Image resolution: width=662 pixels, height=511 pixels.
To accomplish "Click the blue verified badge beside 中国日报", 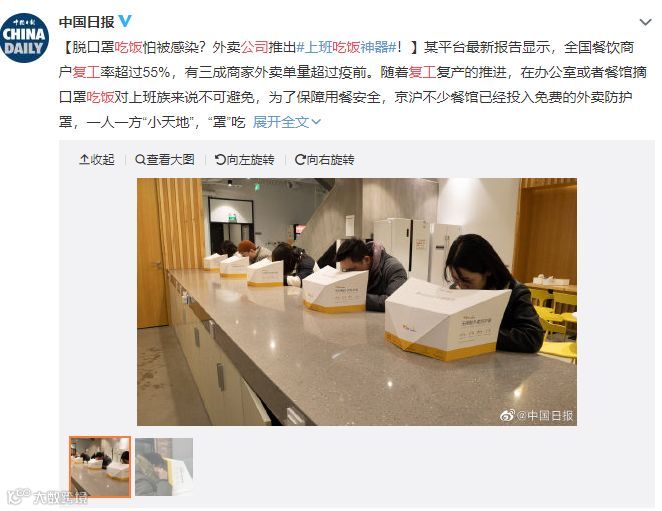I will tap(125, 21).
